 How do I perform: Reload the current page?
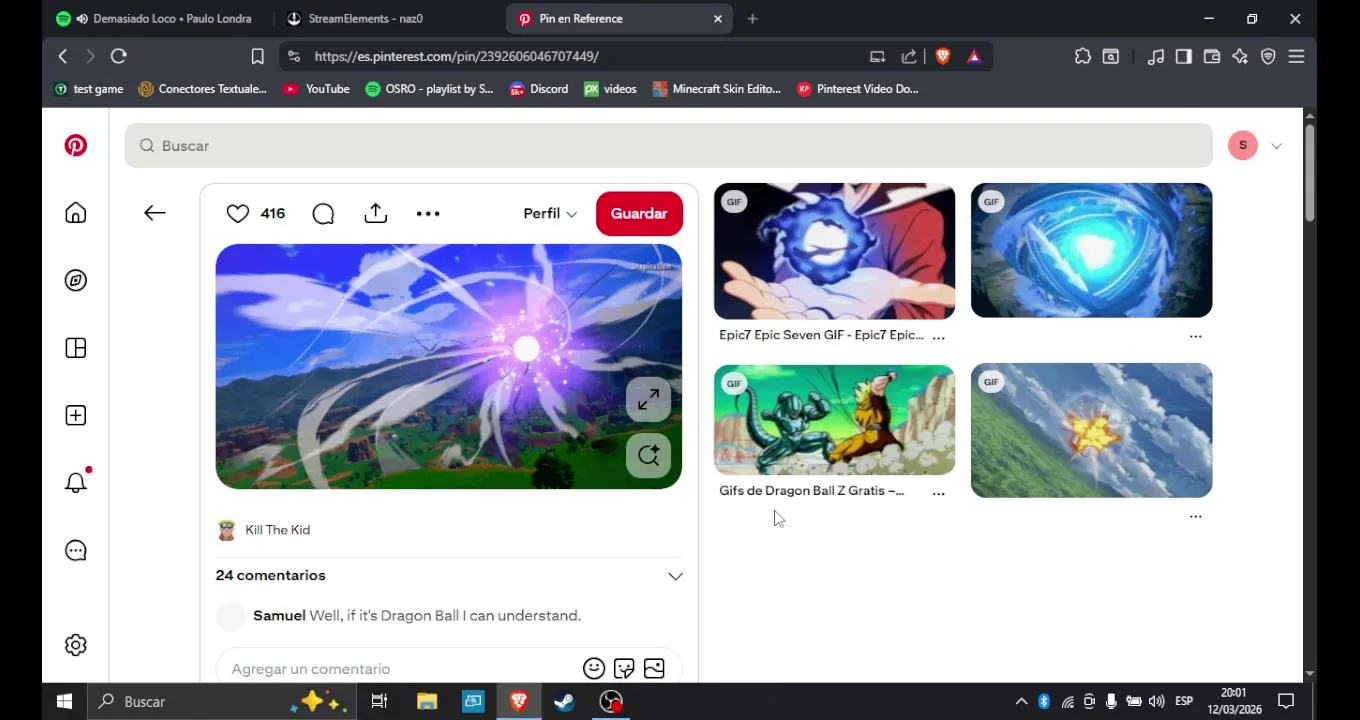tap(119, 56)
